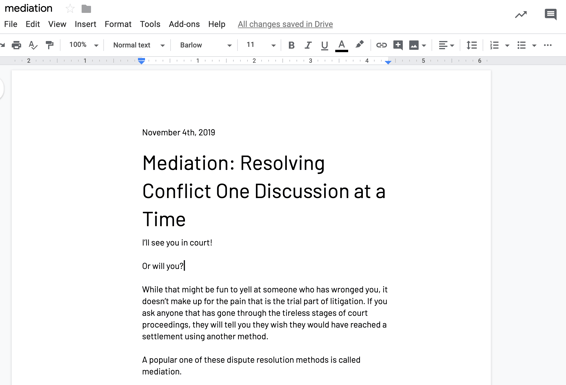The height and width of the screenshot is (385, 566).
Task: Click the Move to folder icon
Action: point(86,9)
